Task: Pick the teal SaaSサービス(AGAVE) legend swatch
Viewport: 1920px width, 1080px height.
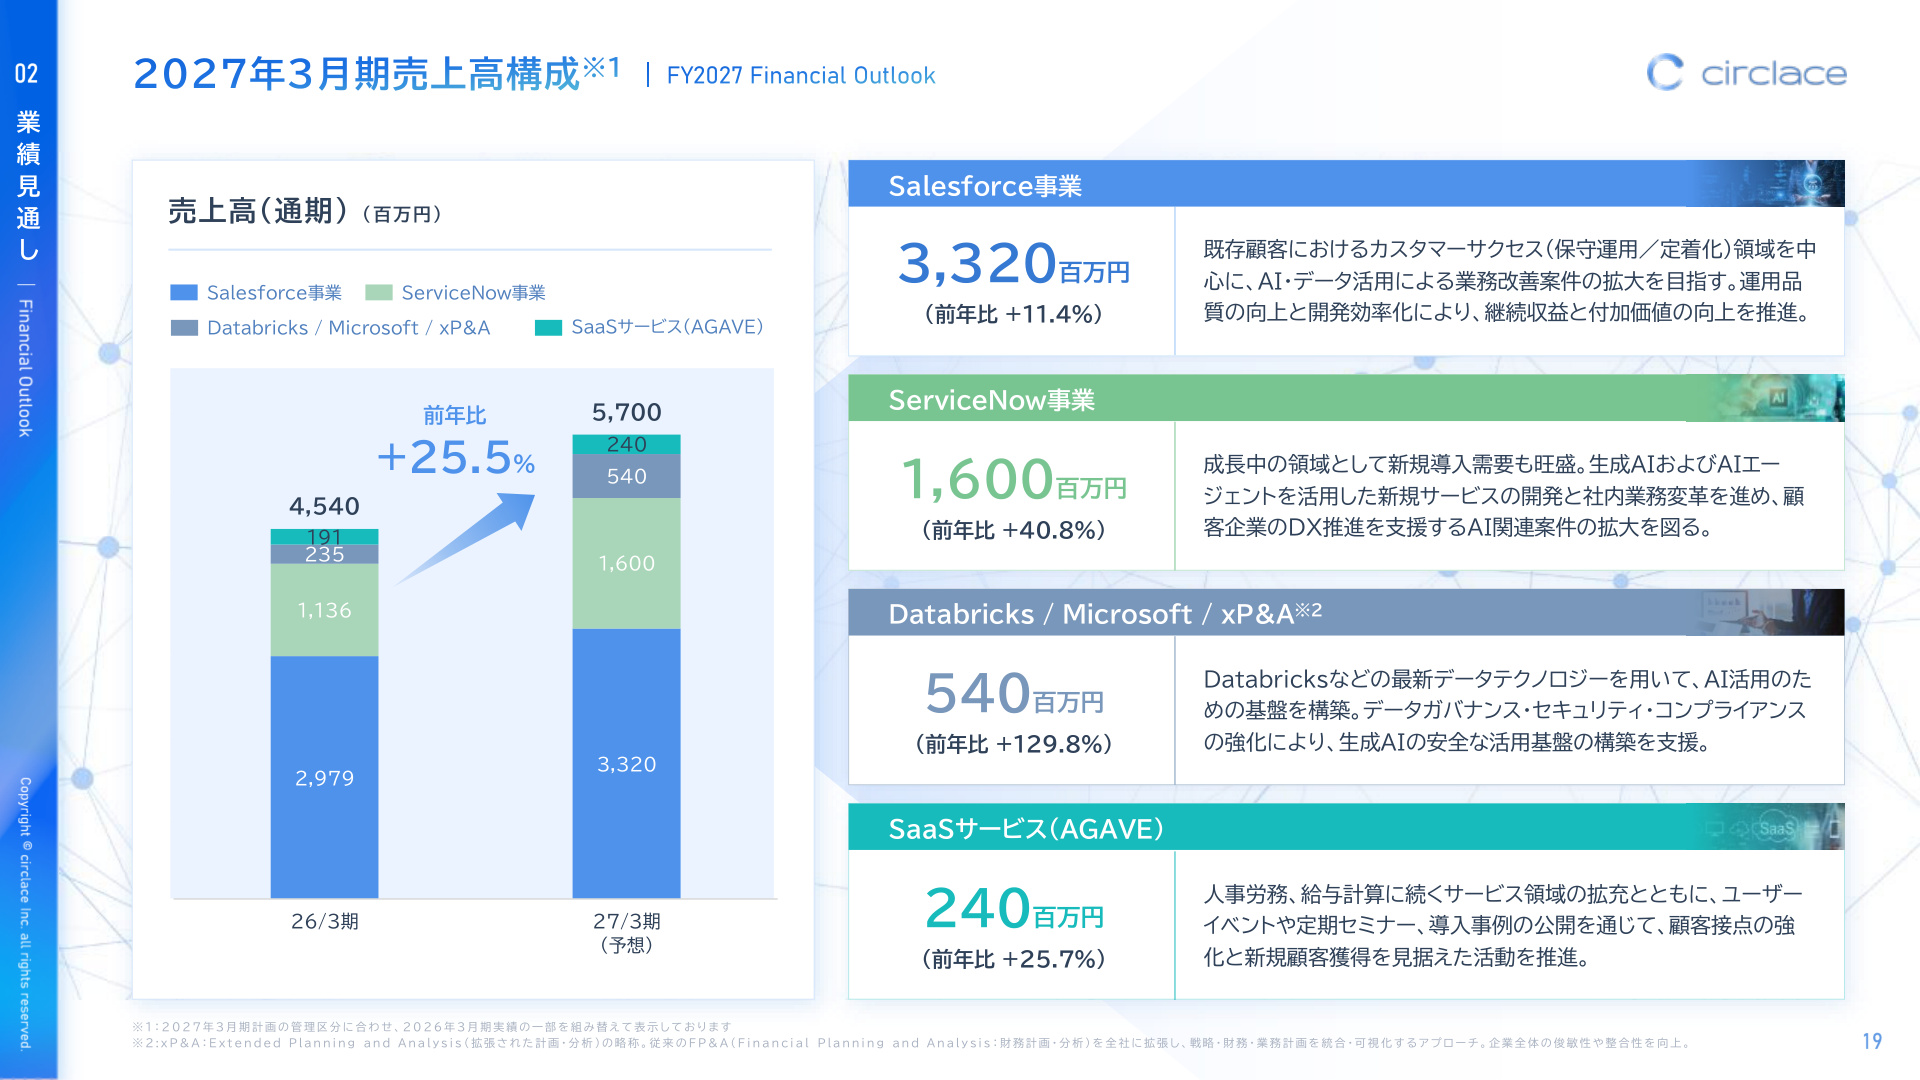Action: click(x=548, y=328)
